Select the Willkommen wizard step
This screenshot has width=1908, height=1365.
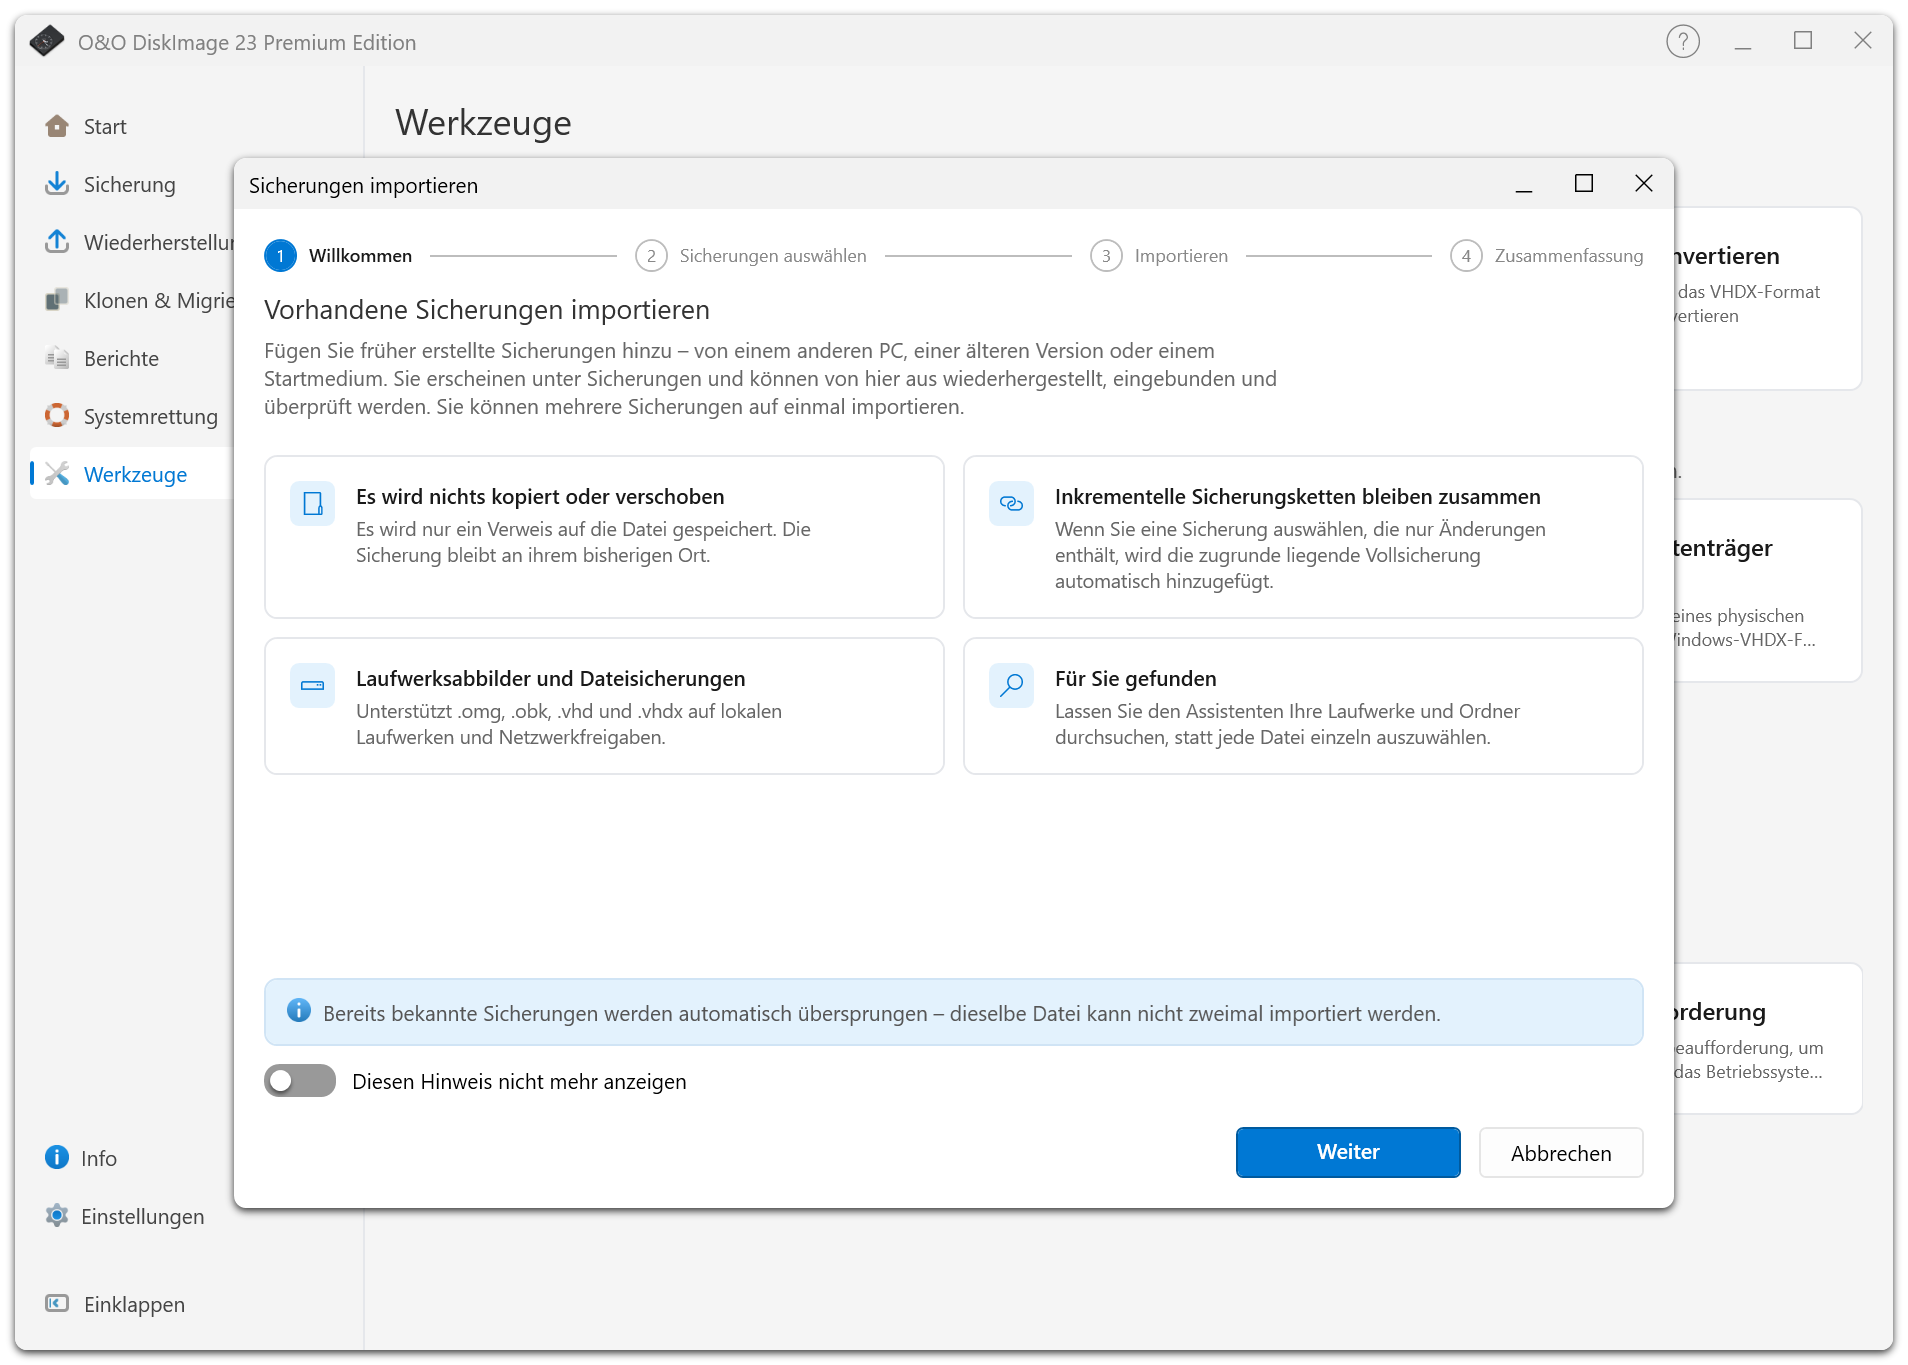coord(338,256)
